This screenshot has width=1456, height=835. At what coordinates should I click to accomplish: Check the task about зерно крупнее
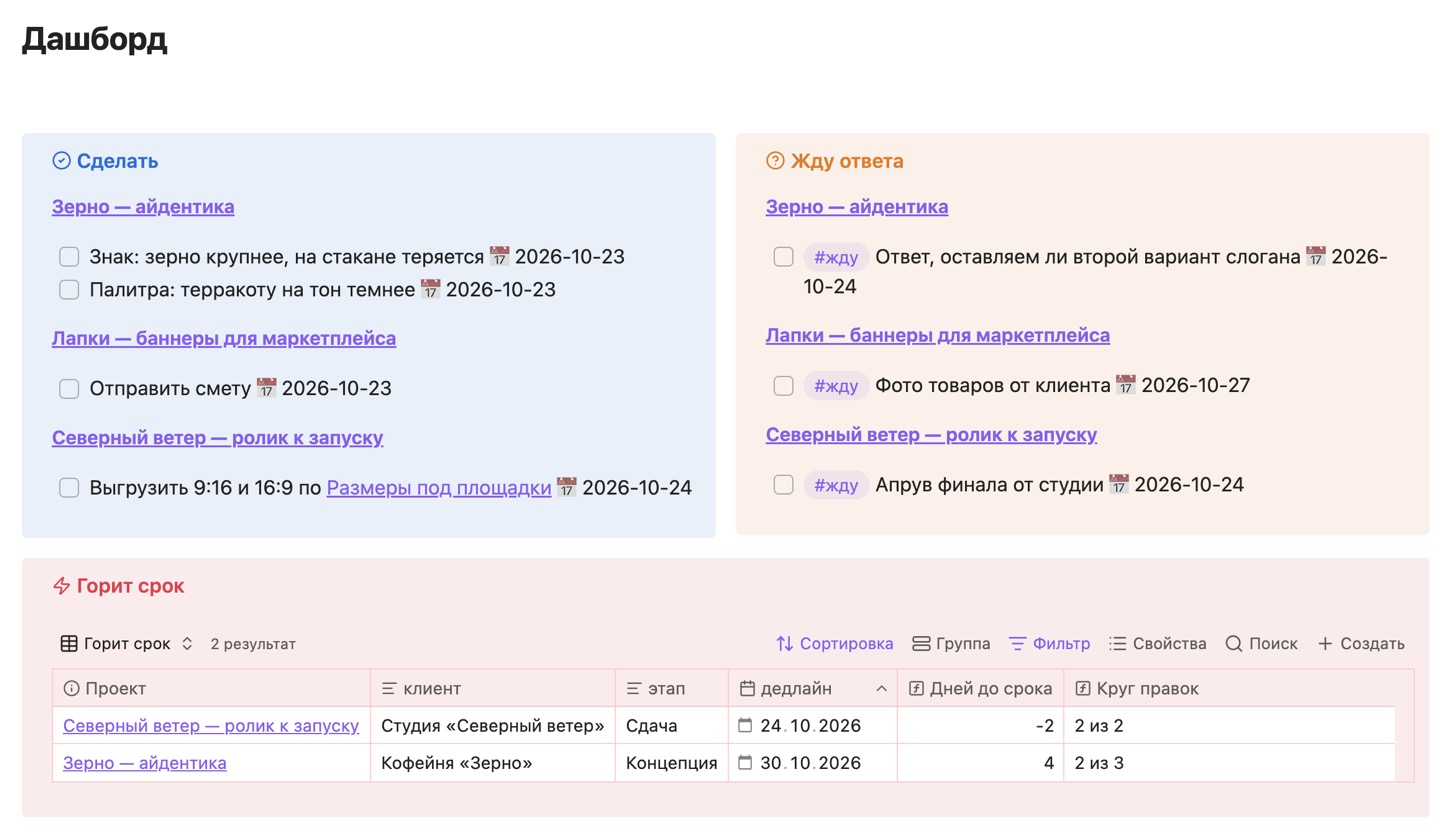69,257
